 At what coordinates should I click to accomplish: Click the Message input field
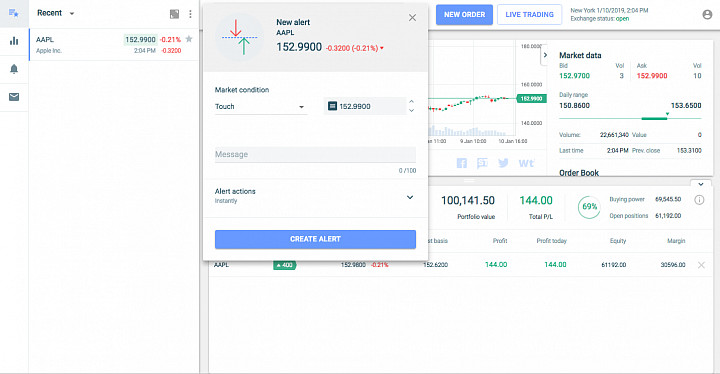pos(315,154)
